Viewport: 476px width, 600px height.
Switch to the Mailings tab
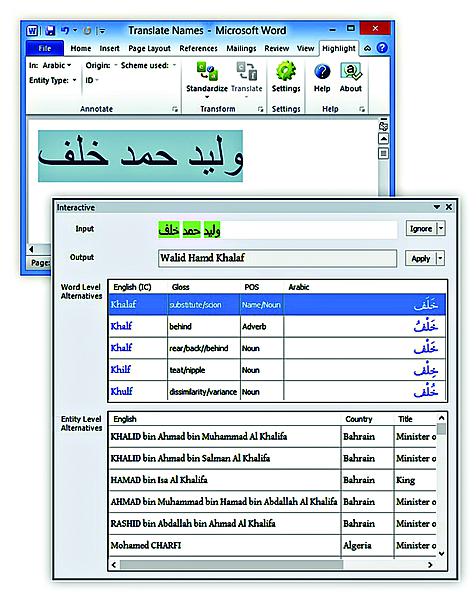pos(241,49)
